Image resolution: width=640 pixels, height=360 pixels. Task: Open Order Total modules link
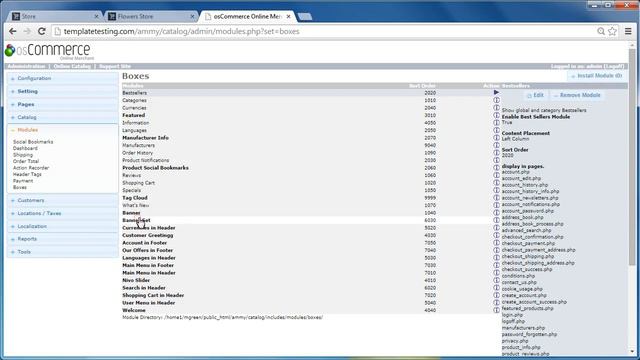[x=26, y=161]
